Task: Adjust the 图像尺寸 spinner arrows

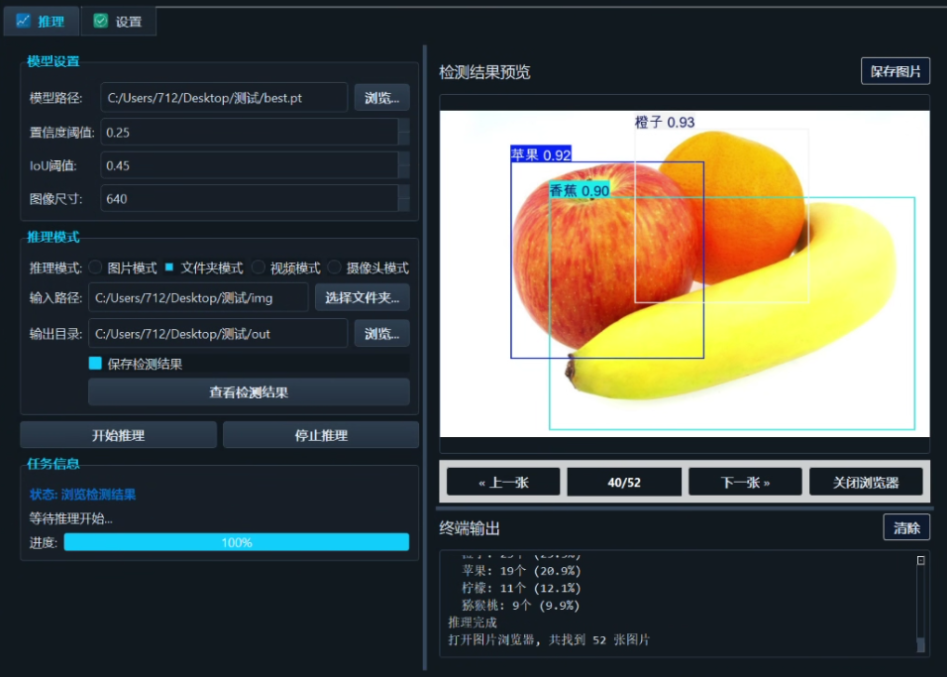Action: (404, 199)
